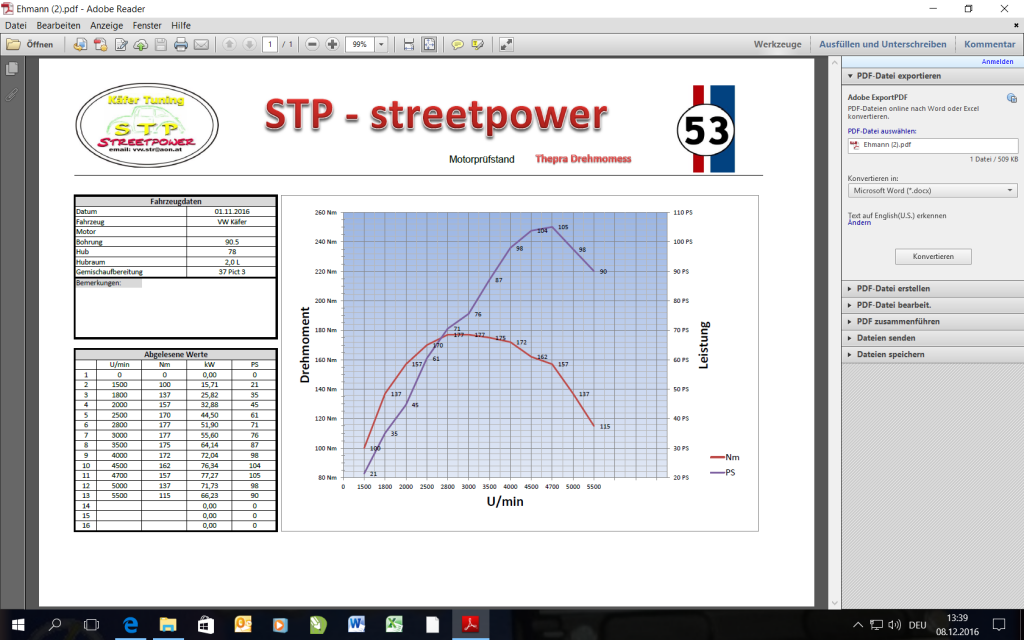1024x640 pixels.
Task: Click the 99% zoom value field
Action: pyautogui.click(x=360, y=44)
